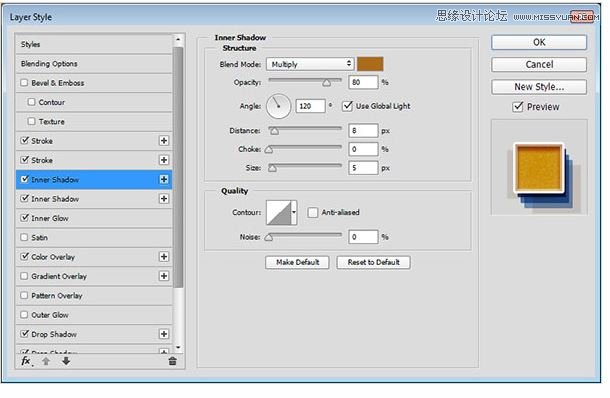The image size is (610, 398).
Task: Uncheck the second Inner Shadow checkbox
Action: 25,198
